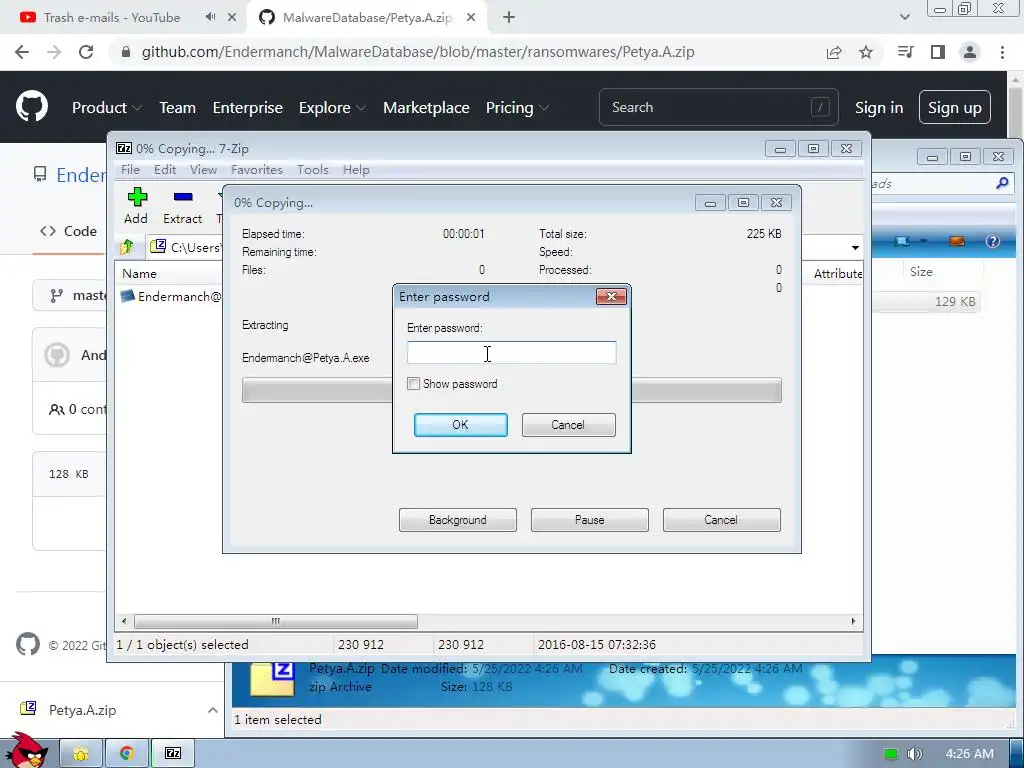Click the Attribute column header
This screenshot has height=768, width=1024.
pos(837,274)
